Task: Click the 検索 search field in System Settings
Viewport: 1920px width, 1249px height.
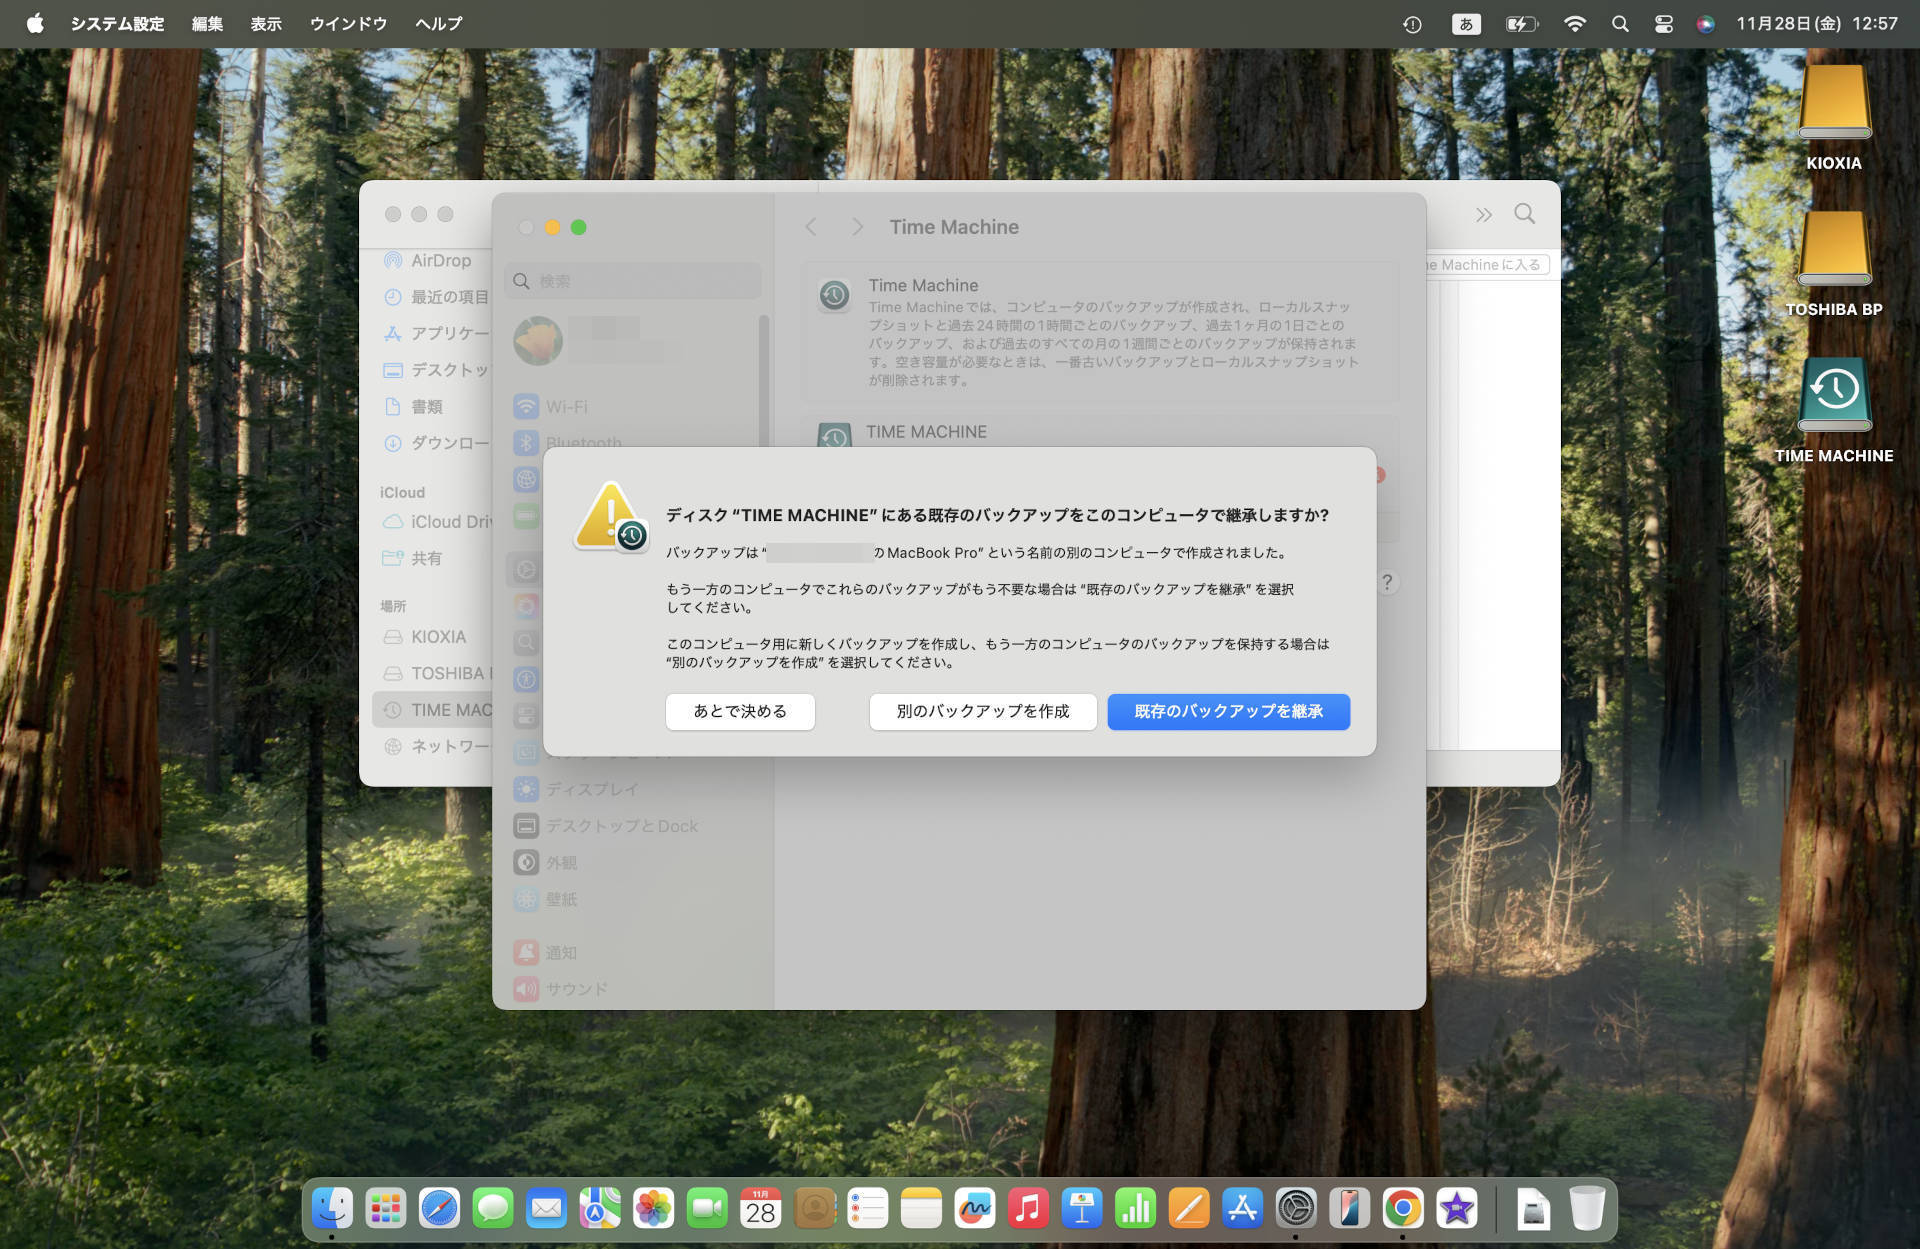Action: click(632, 281)
